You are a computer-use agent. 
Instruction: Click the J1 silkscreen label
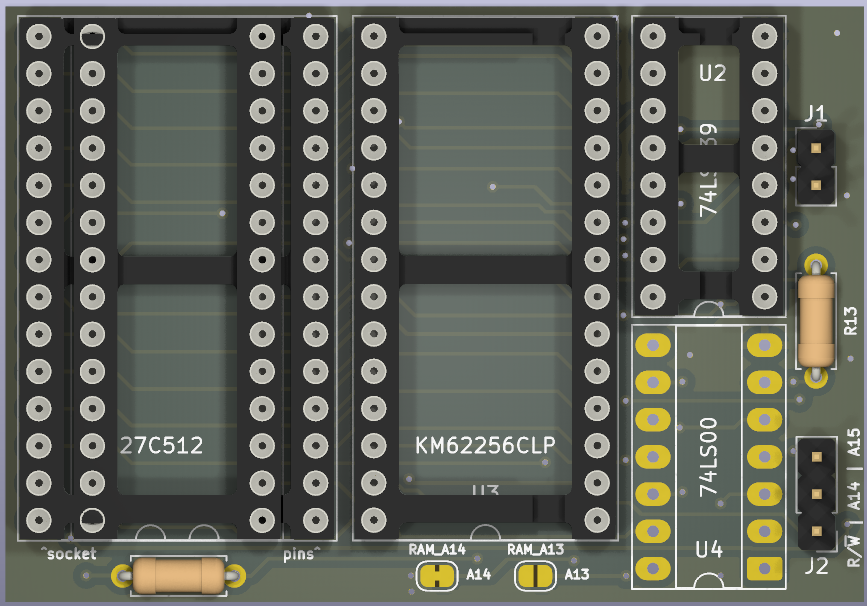click(815, 114)
